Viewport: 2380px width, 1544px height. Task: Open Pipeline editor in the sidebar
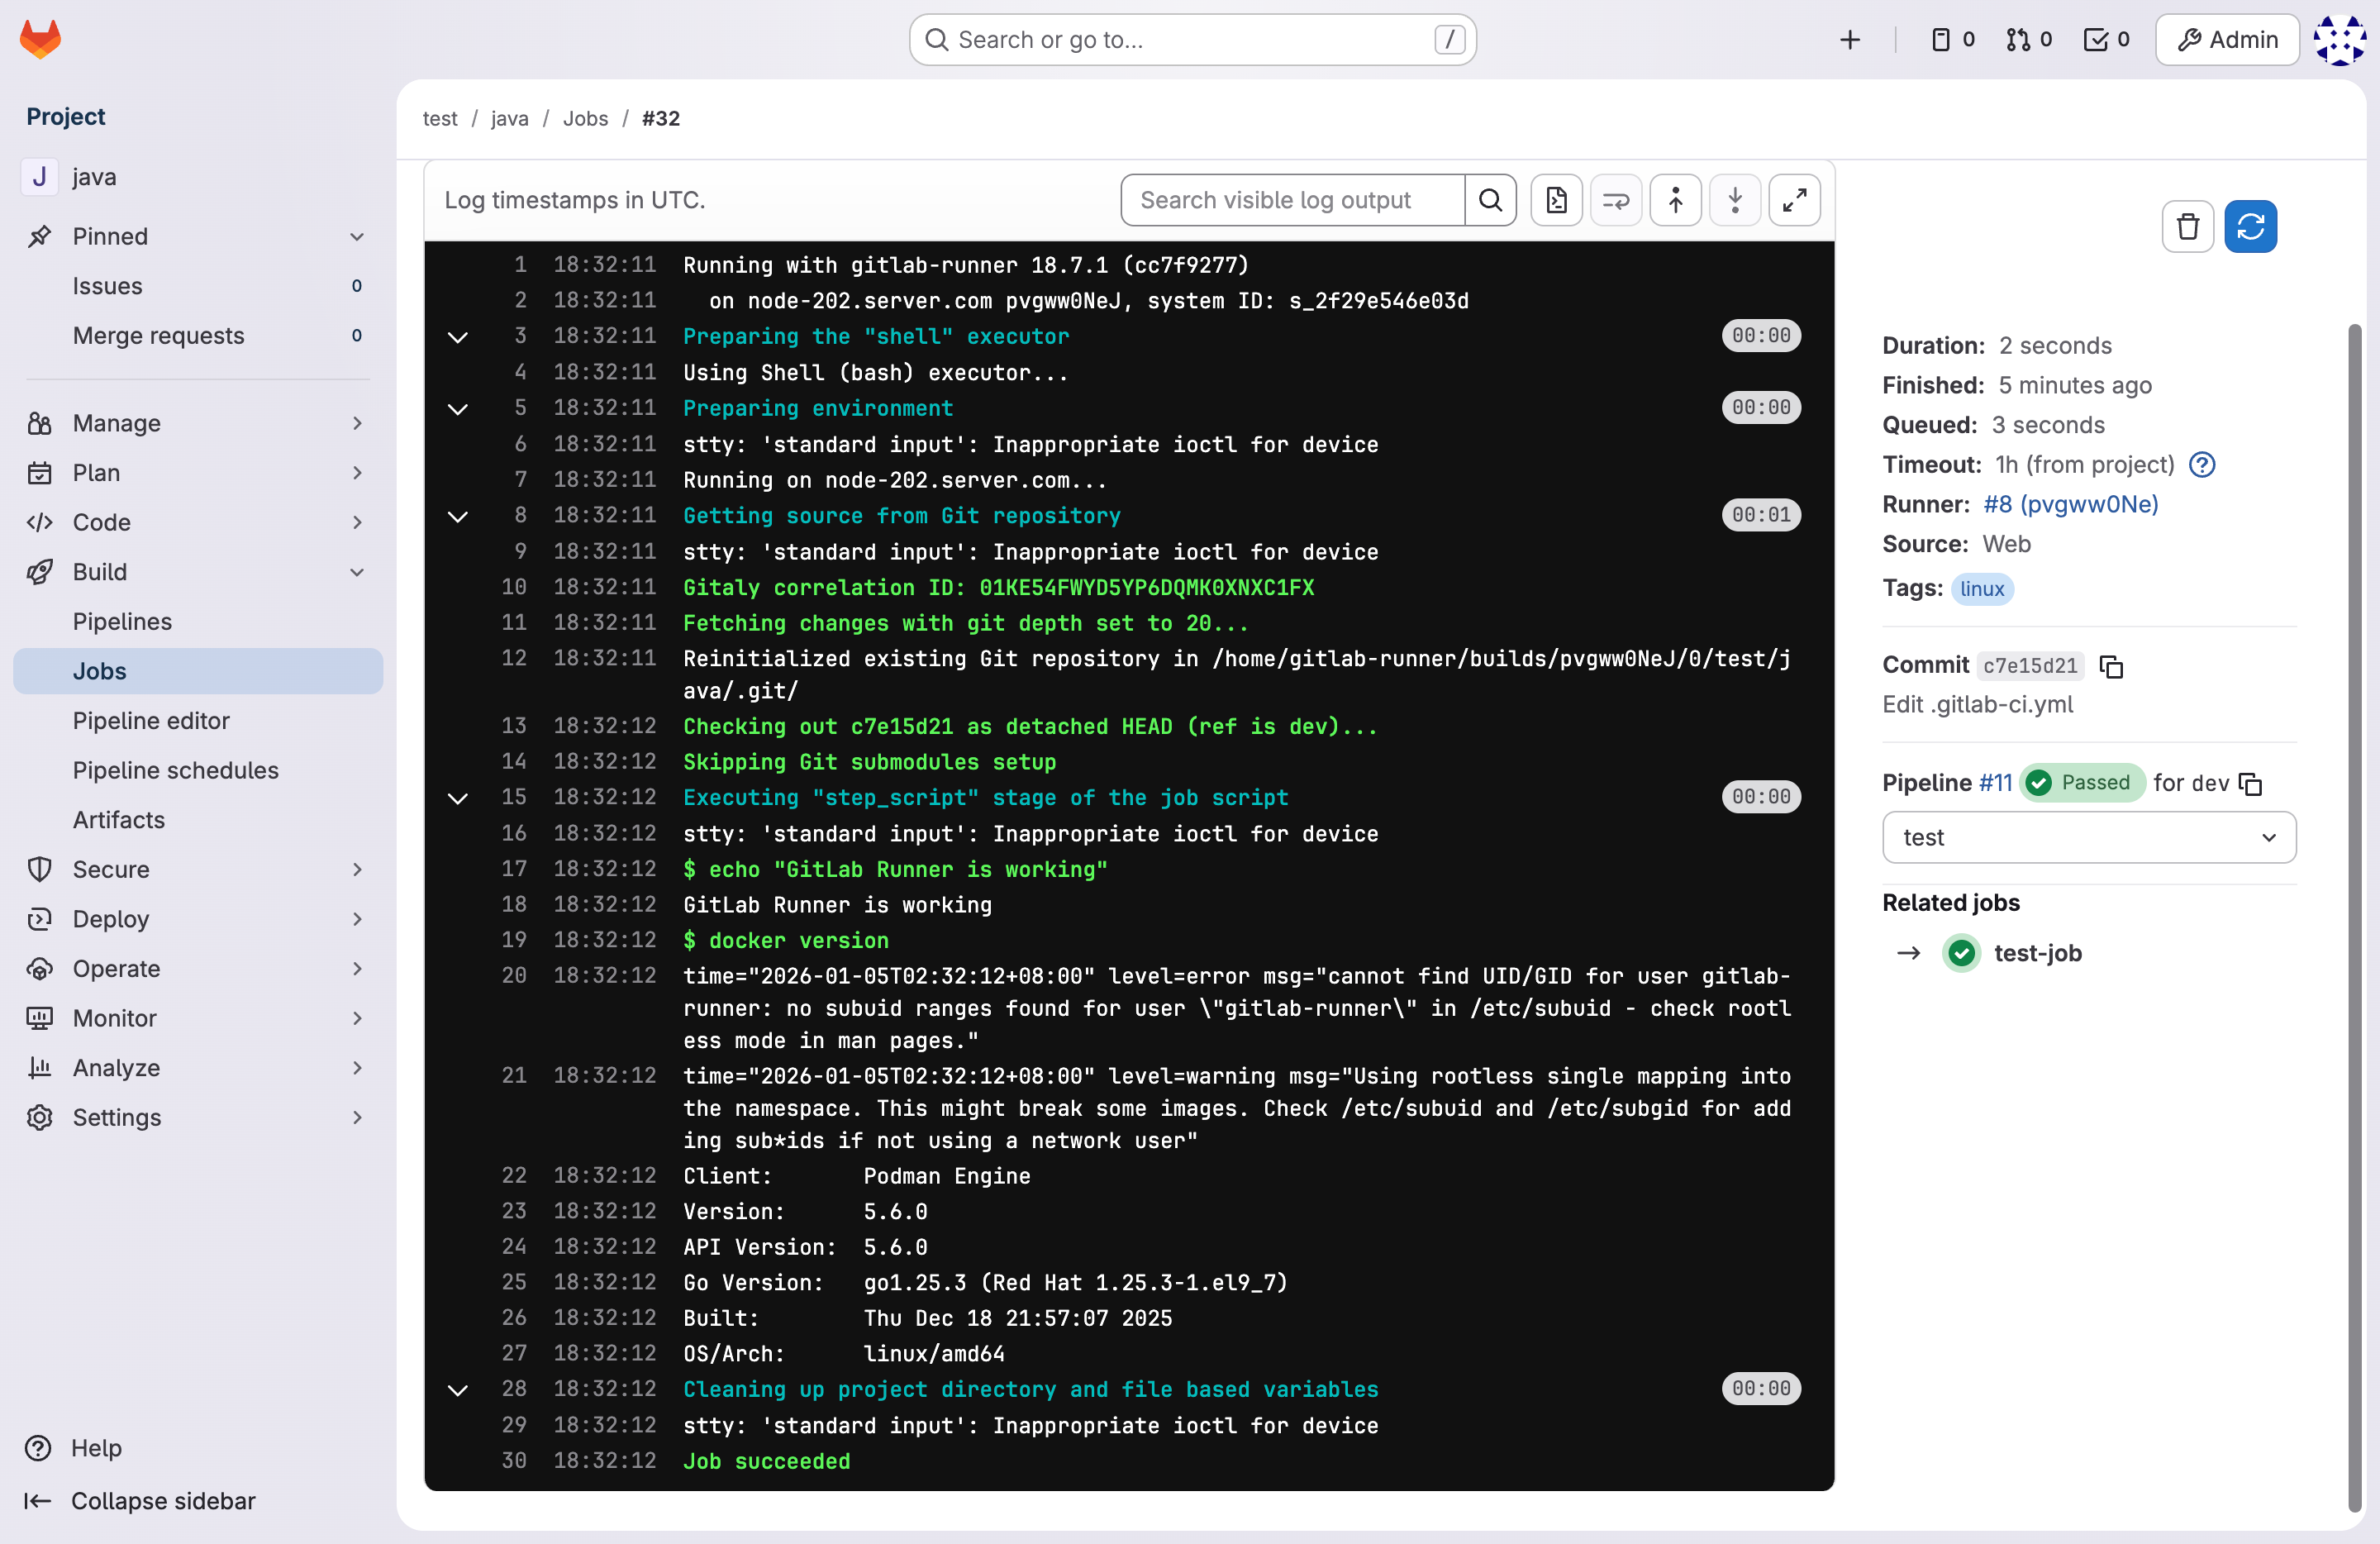point(151,721)
